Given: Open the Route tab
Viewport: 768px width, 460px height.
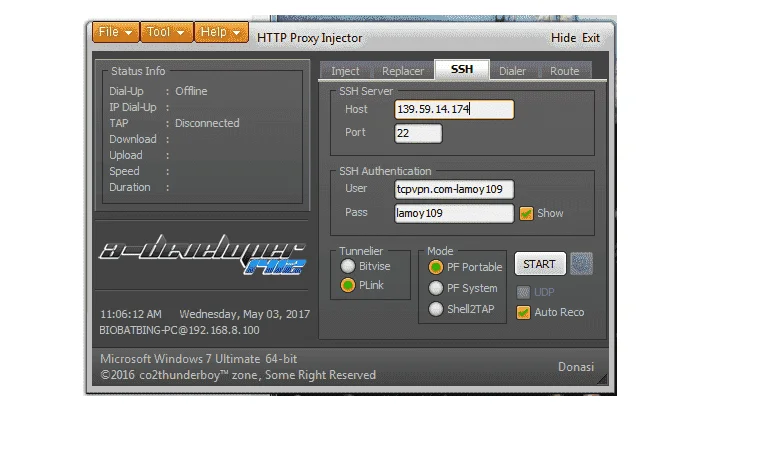Looking at the screenshot, I should point(564,71).
